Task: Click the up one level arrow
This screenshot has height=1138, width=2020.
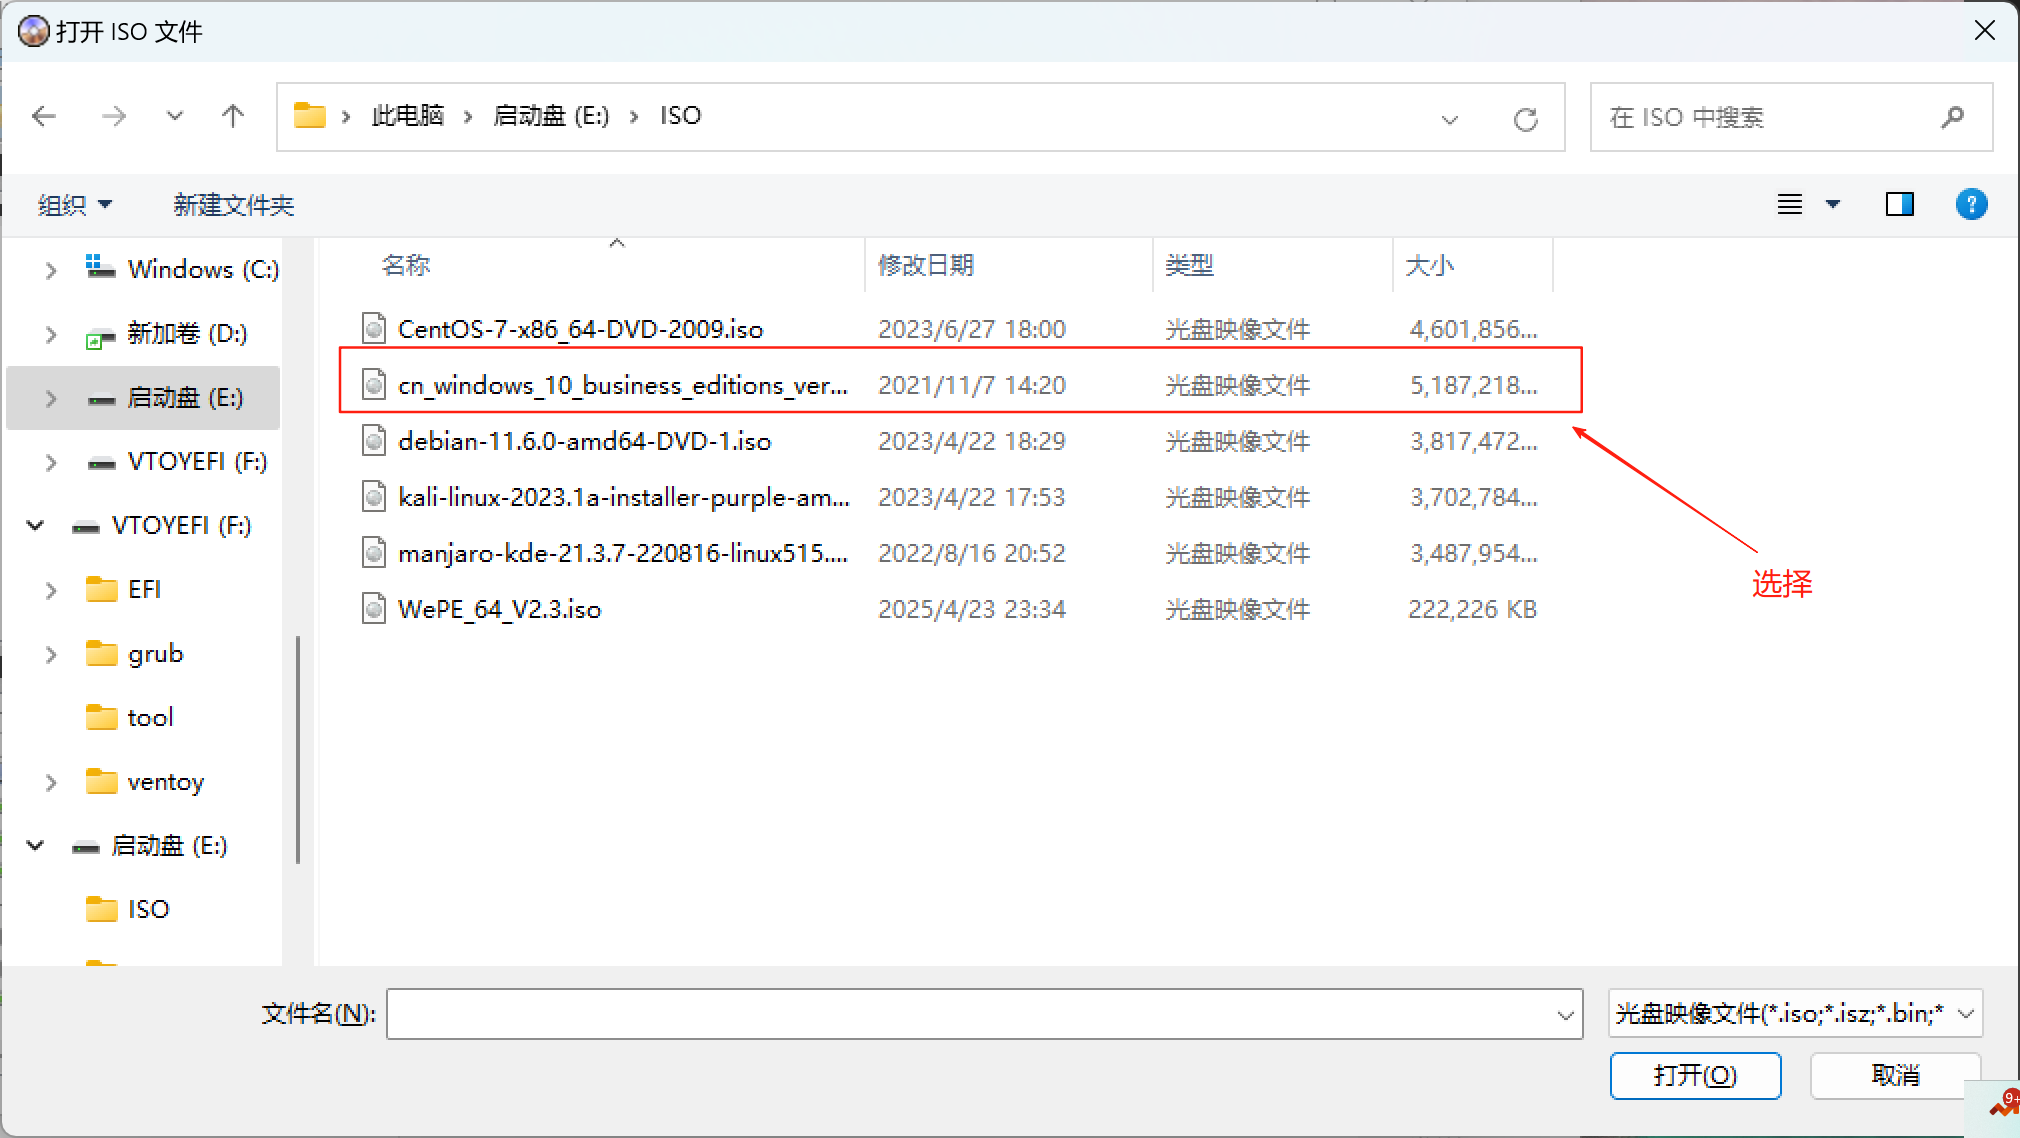Action: pos(233,116)
